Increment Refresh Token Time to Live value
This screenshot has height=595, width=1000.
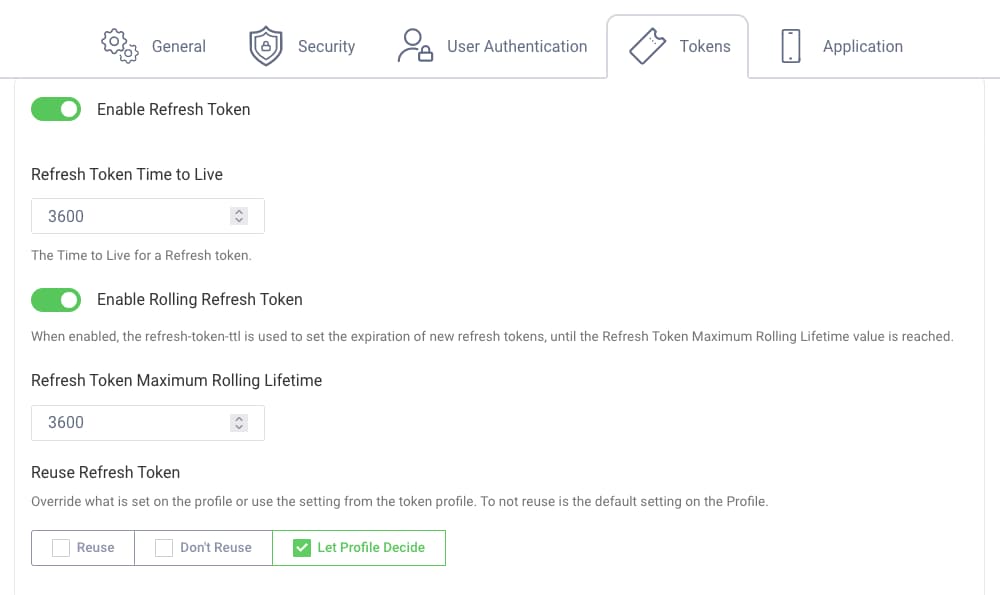tap(238, 210)
